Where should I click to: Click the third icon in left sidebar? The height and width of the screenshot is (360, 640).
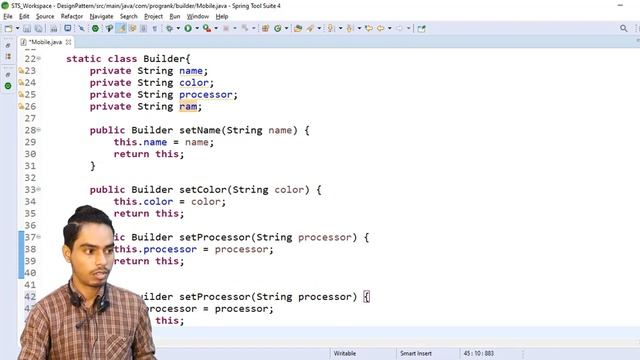point(8,74)
